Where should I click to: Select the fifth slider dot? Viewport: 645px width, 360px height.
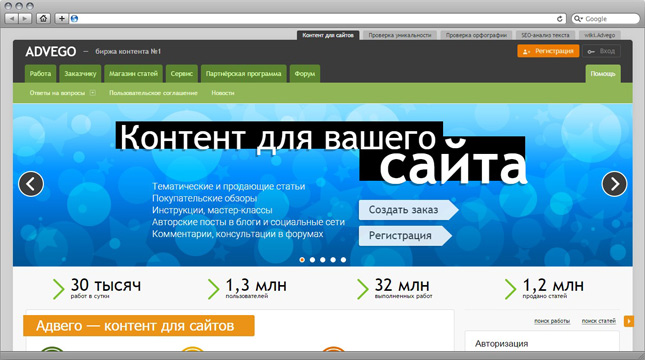pos(343,260)
